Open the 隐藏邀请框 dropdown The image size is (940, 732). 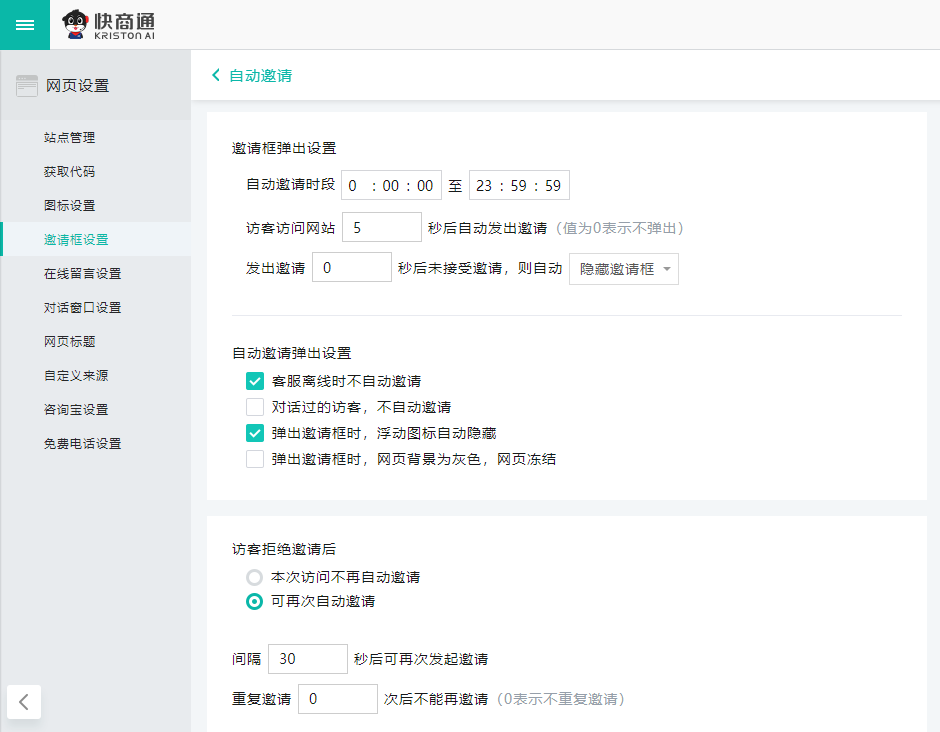(x=623, y=269)
